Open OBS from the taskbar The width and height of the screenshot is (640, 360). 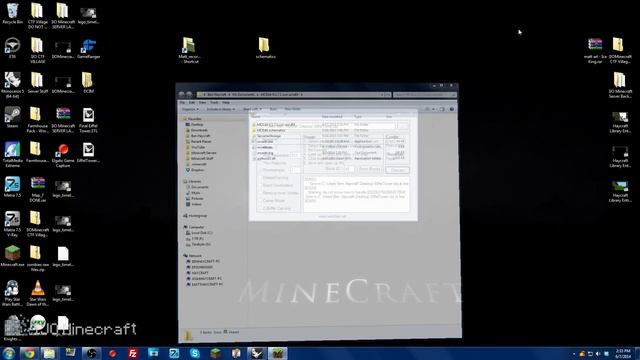pos(91,353)
